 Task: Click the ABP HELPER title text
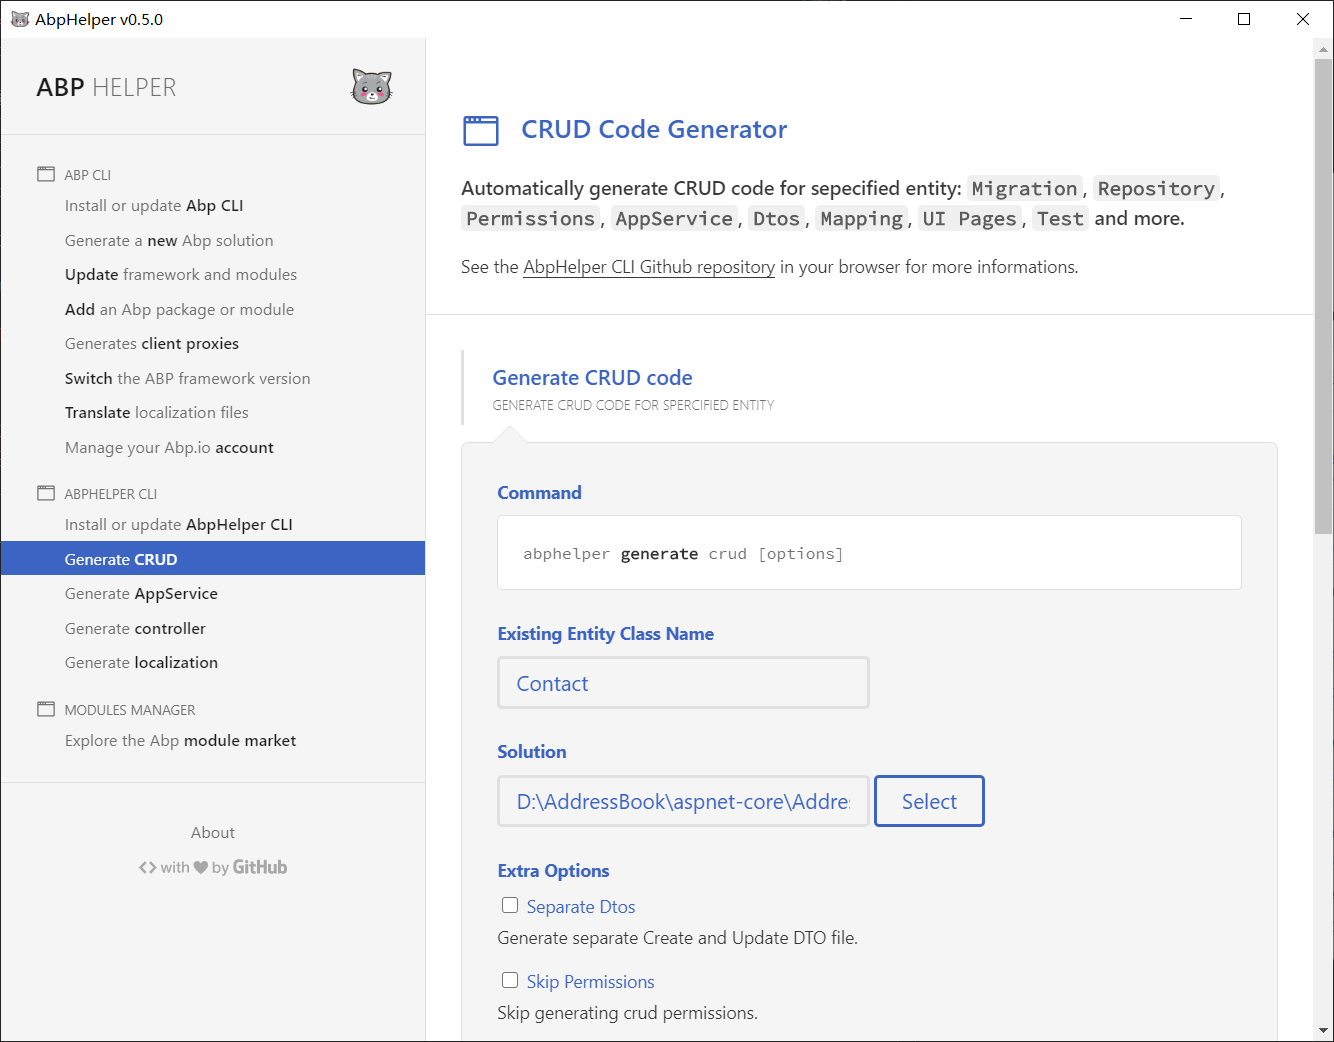click(x=106, y=88)
